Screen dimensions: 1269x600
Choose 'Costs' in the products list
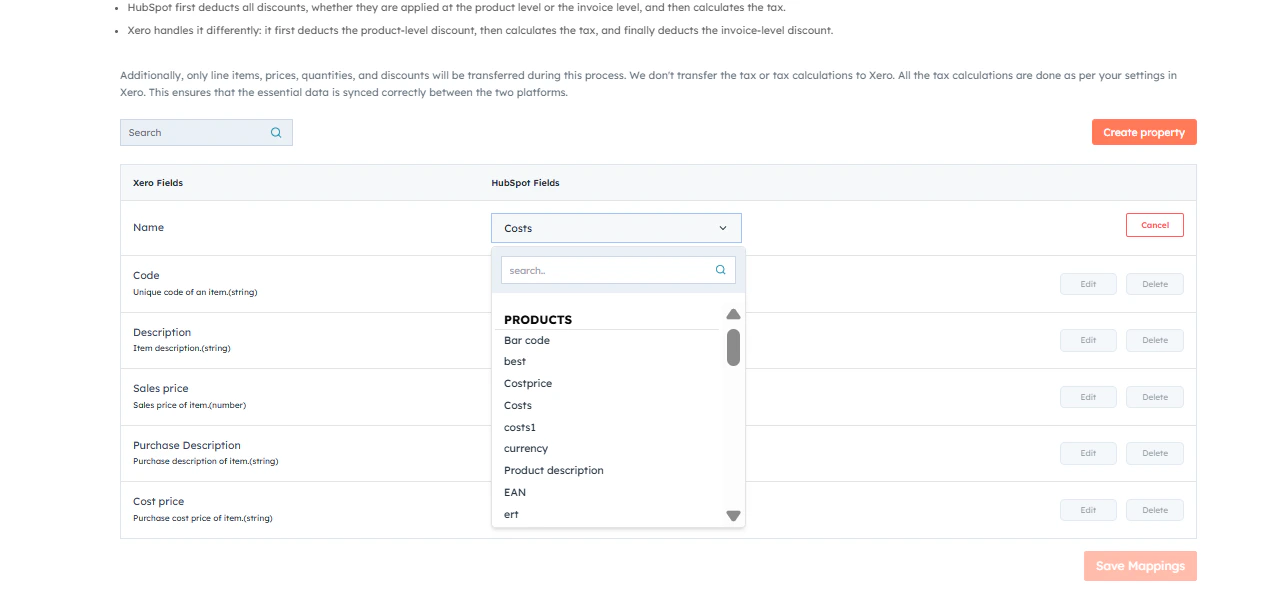point(518,405)
